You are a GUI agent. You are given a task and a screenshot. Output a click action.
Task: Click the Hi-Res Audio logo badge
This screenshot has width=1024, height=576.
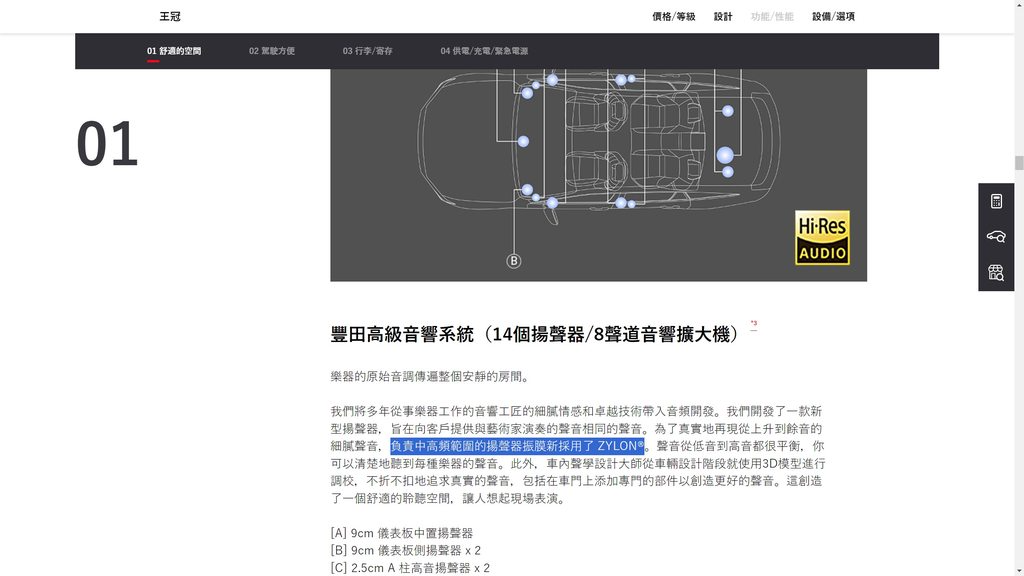(x=822, y=238)
